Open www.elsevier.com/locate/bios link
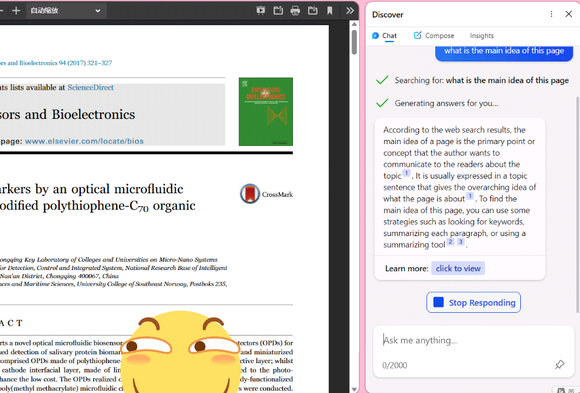 click(84, 141)
